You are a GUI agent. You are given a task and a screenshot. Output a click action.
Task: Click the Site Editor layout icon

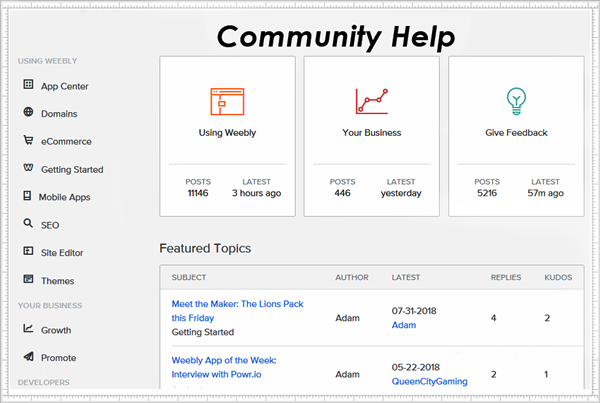(28, 251)
